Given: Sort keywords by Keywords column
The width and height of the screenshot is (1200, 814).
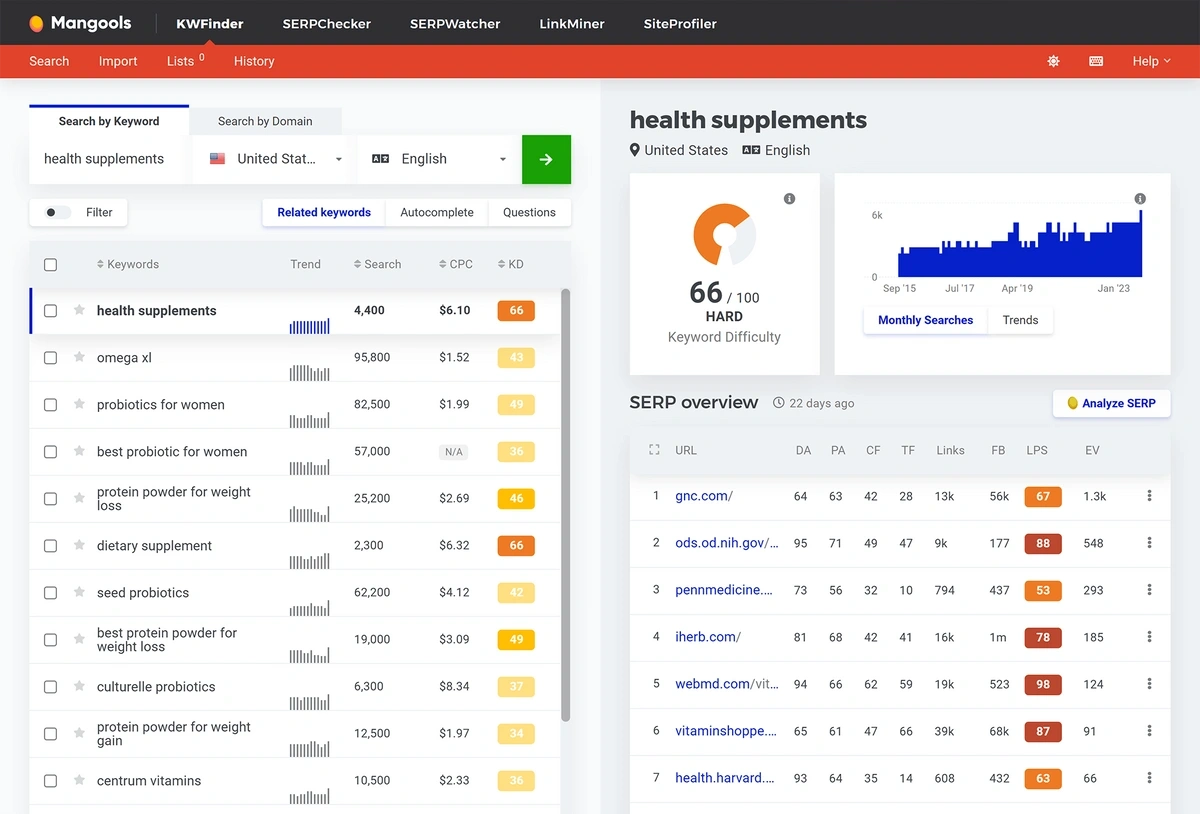Looking at the screenshot, I should [128, 264].
